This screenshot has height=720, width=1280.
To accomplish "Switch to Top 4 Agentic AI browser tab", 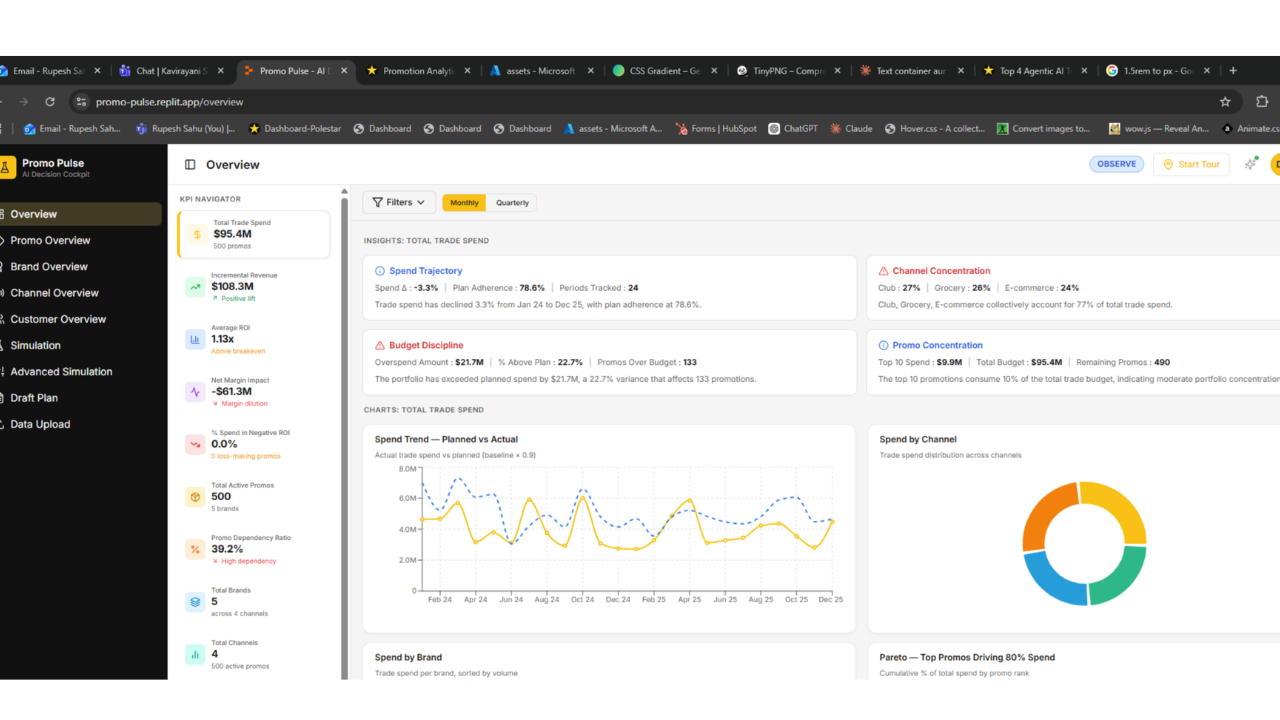I will [1035, 71].
